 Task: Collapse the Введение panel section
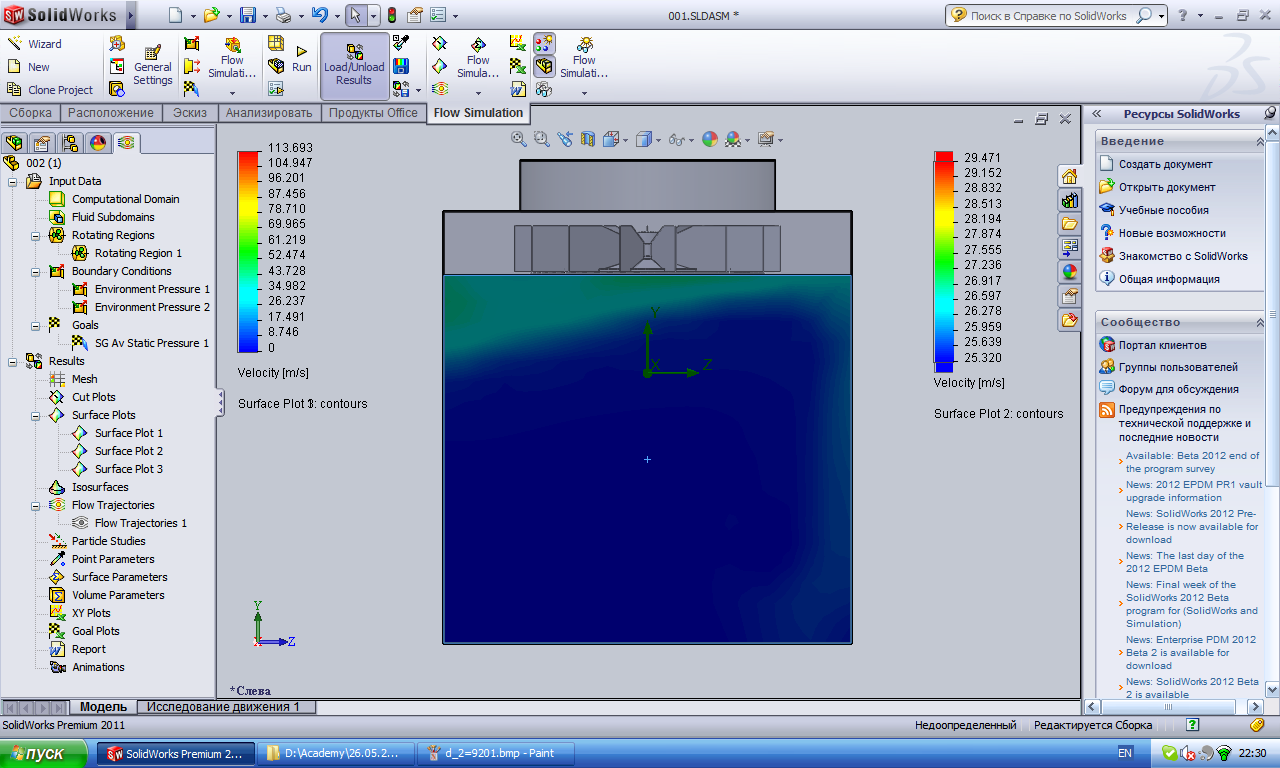coord(1259,141)
